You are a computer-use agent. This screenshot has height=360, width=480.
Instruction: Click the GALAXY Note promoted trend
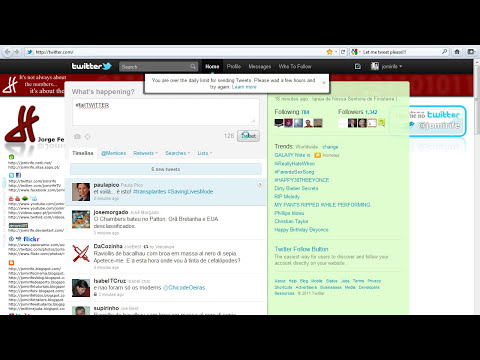[292, 155]
